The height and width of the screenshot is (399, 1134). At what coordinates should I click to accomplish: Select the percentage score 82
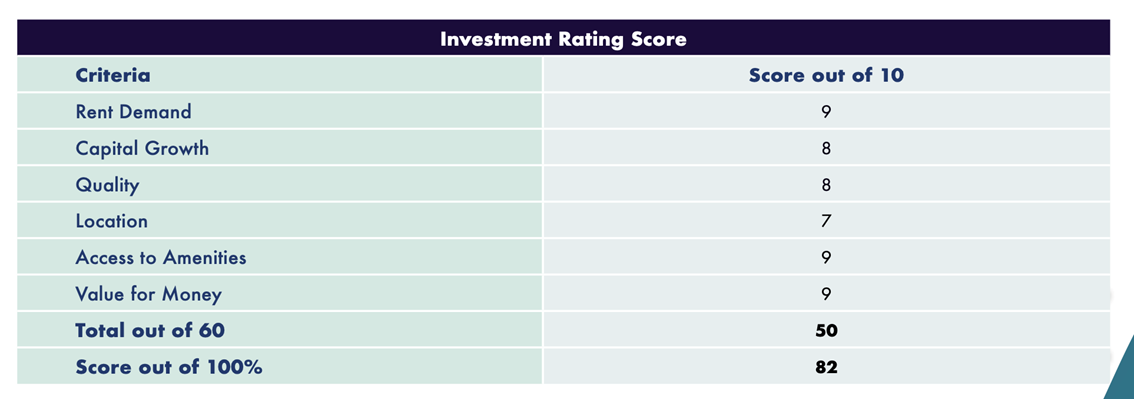pyautogui.click(x=826, y=367)
